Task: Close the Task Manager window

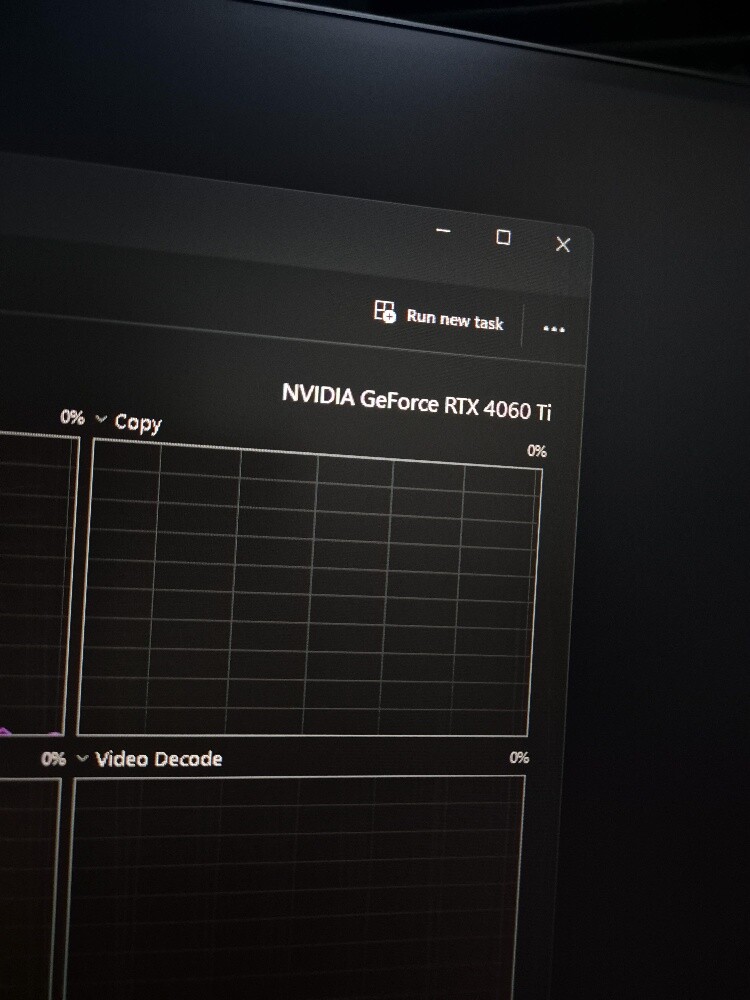Action: click(x=562, y=244)
